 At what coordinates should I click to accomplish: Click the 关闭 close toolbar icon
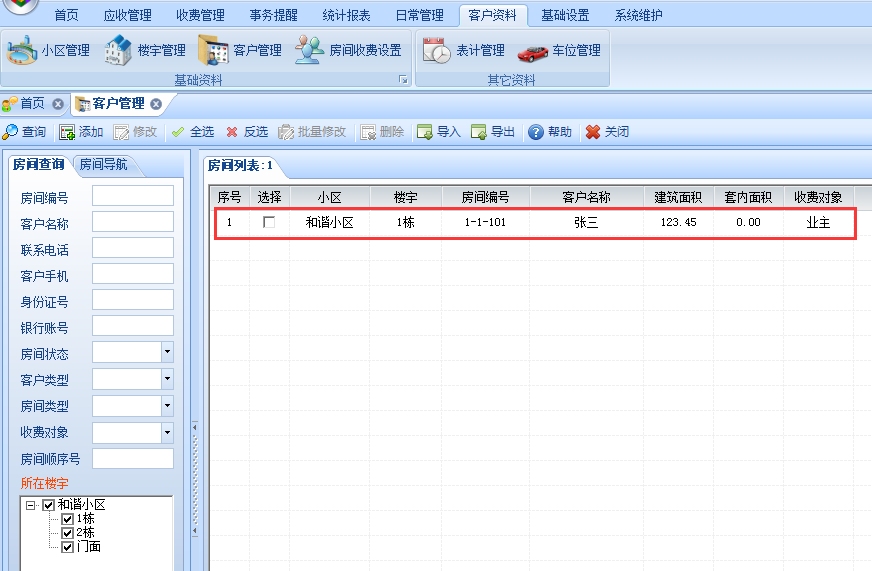tap(593, 132)
